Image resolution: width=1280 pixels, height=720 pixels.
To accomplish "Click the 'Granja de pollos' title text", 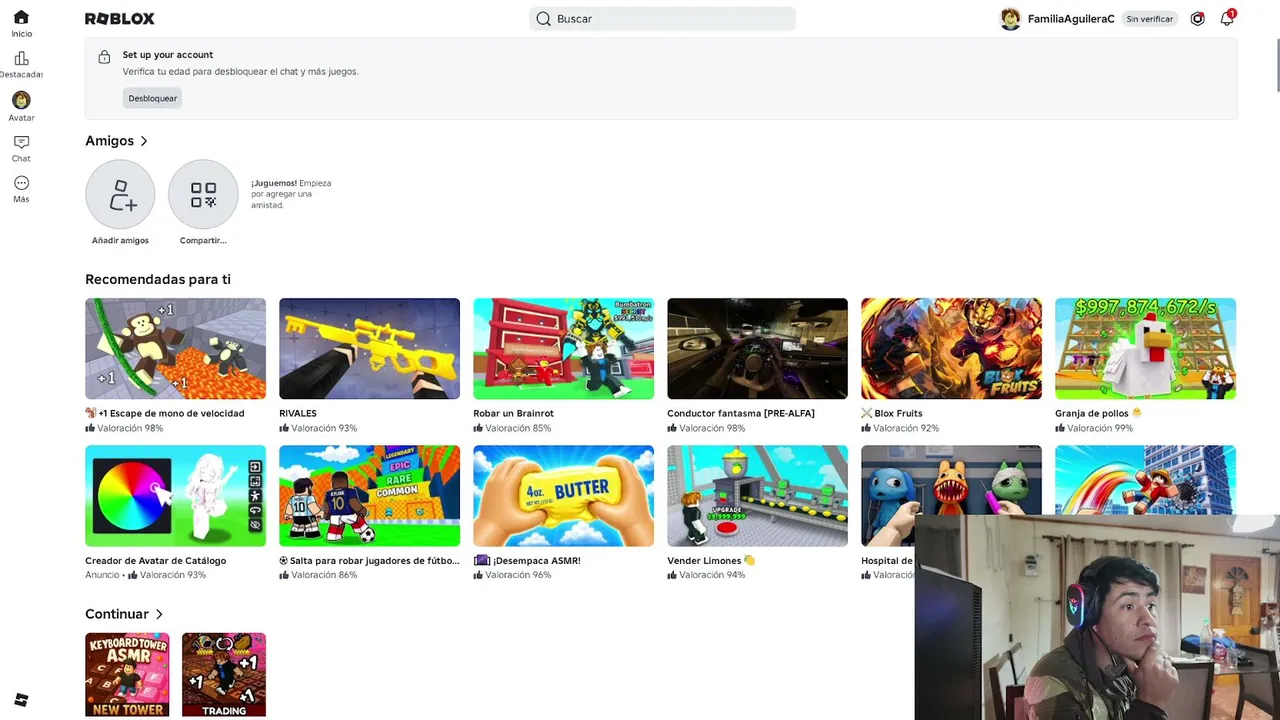I will point(1091,413).
